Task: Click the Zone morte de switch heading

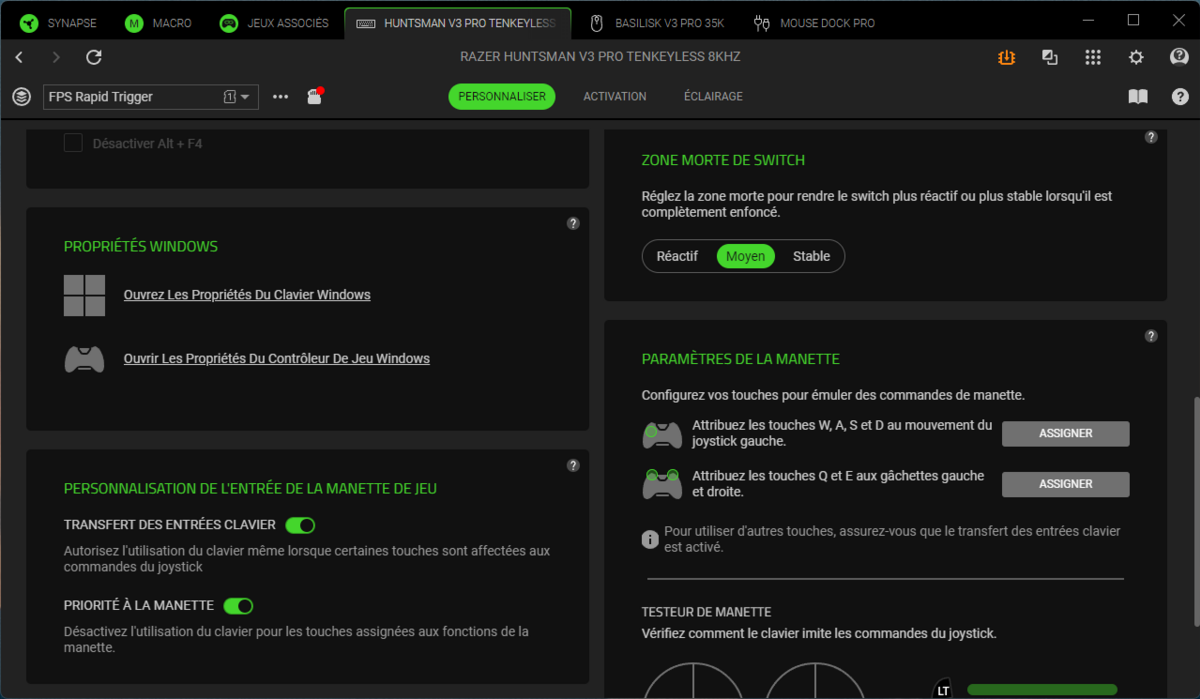Action: coord(723,160)
